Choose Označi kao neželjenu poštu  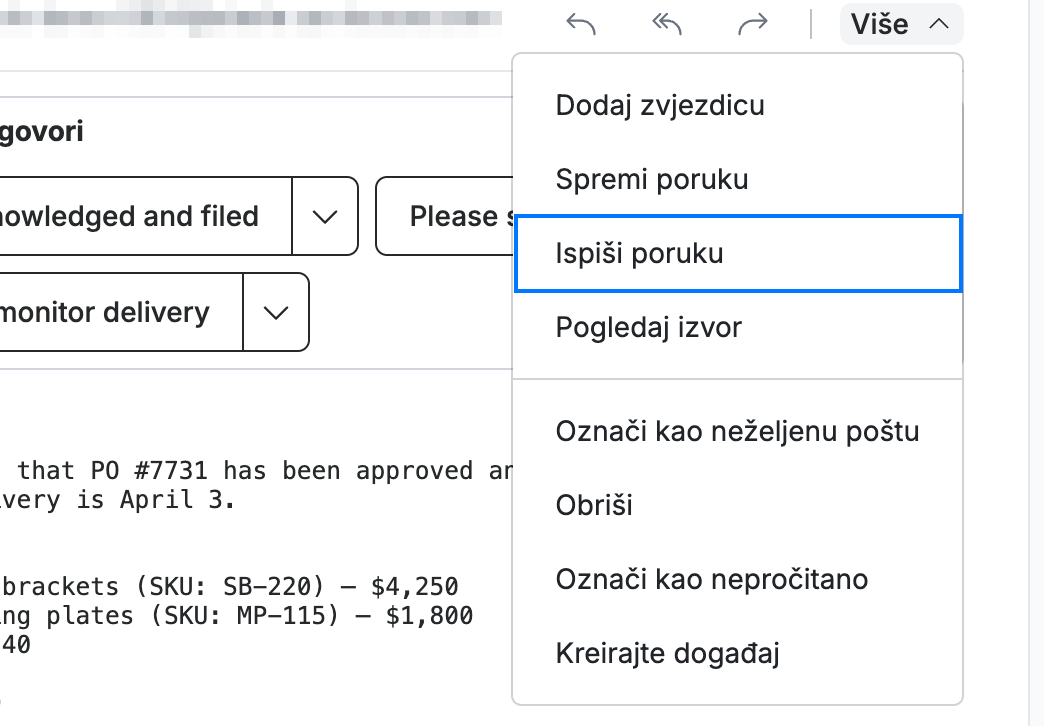[738, 431]
